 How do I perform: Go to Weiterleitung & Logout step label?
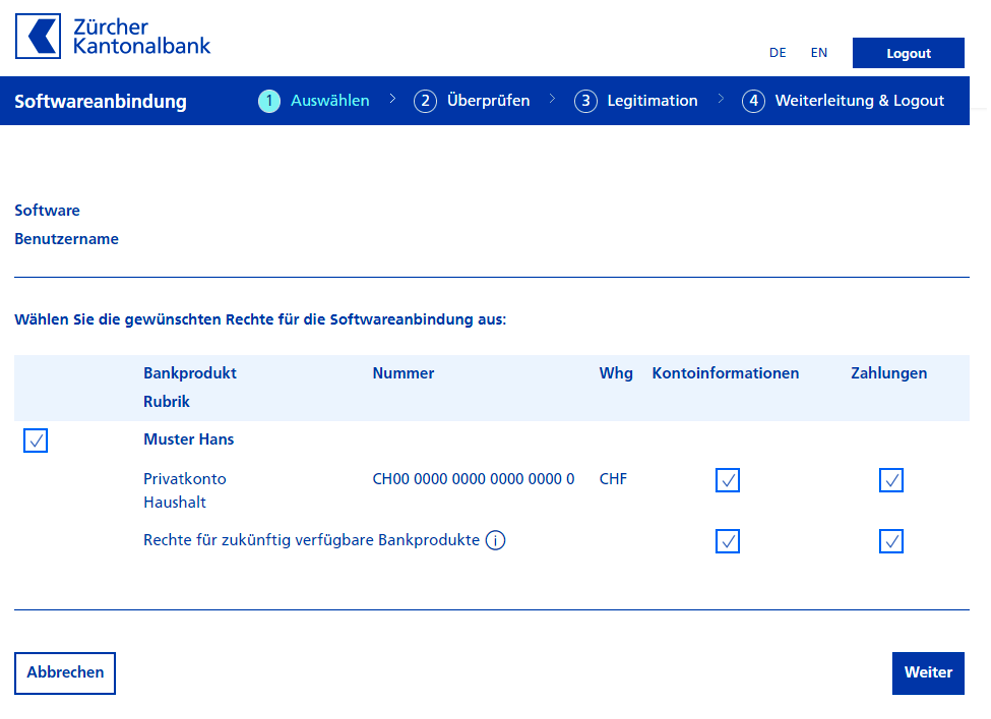[860, 101]
